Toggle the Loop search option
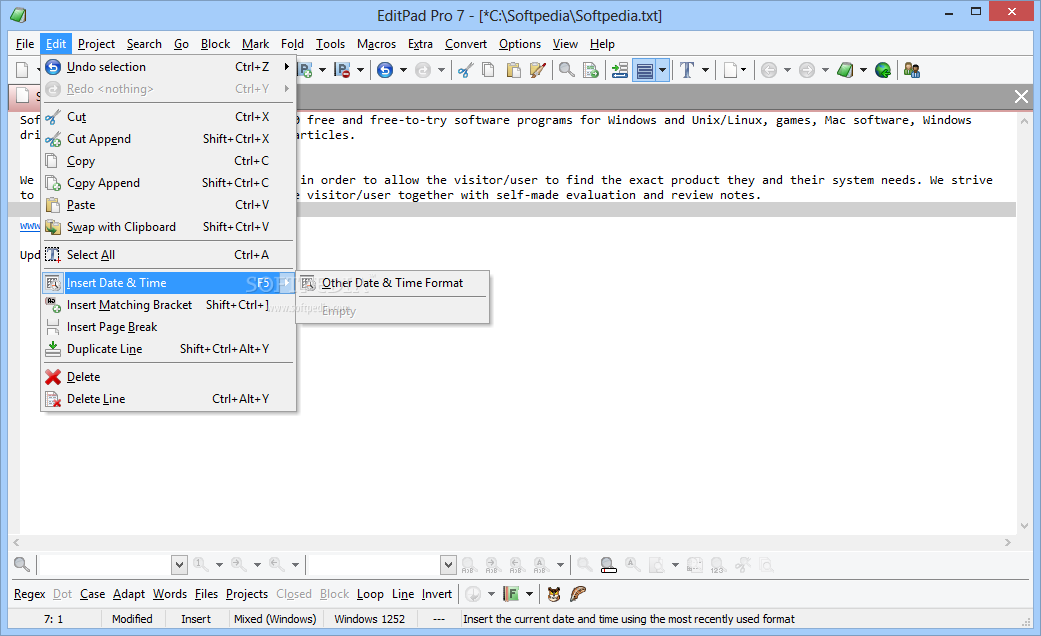Image resolution: width=1041 pixels, height=636 pixels. 370,594
